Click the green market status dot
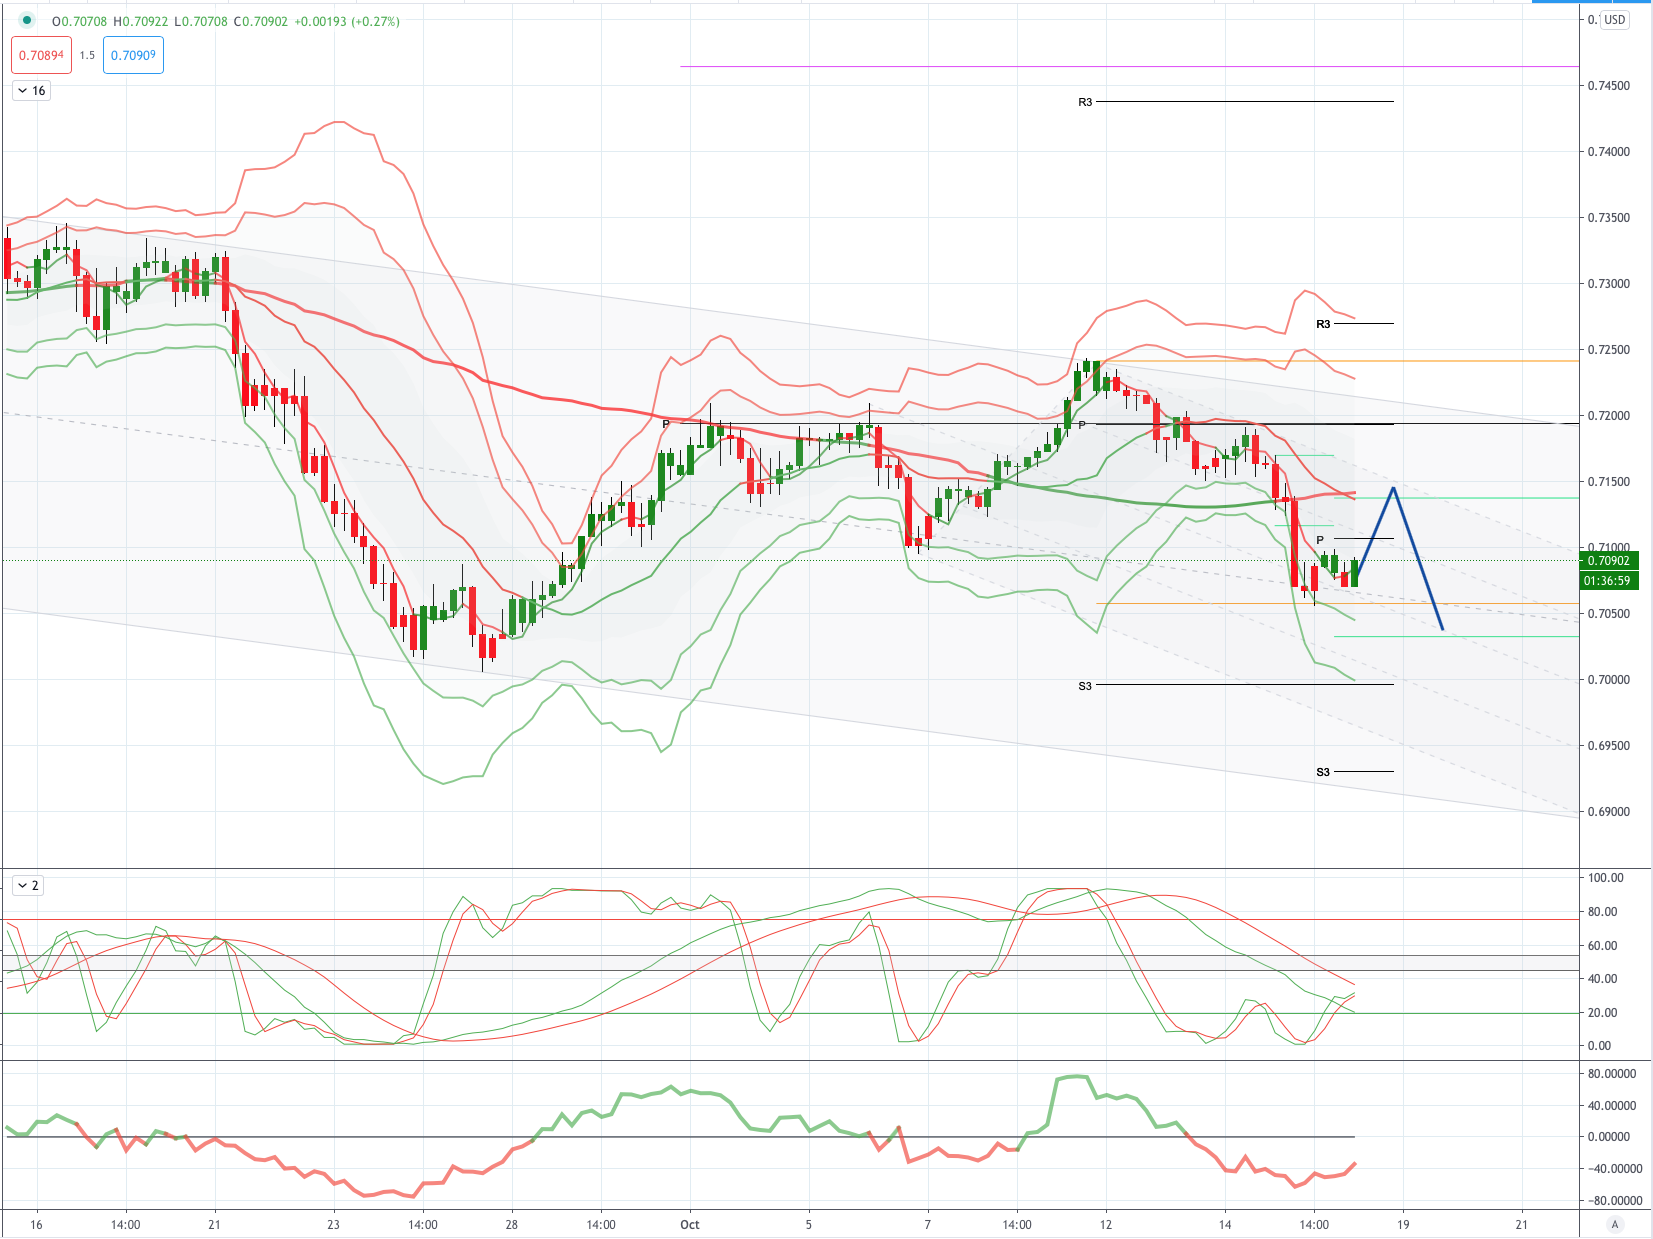Screen dimensions: 1653x1239 click(26, 20)
